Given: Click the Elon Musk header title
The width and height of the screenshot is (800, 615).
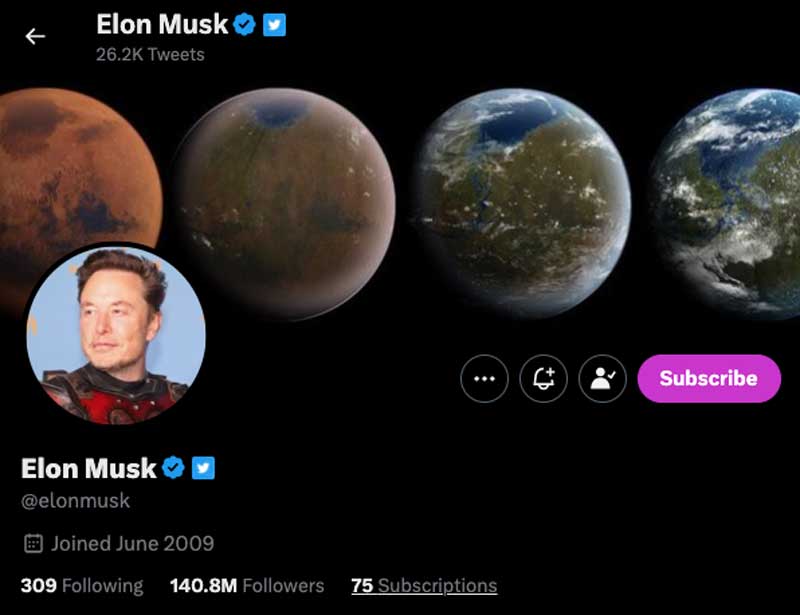Looking at the screenshot, I should tap(162, 24).
